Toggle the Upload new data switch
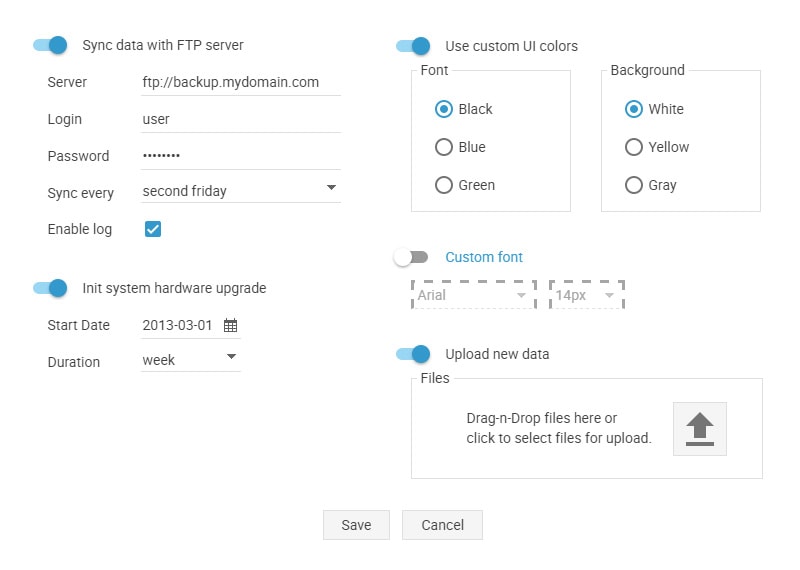This screenshot has width=800, height=570. (x=413, y=354)
